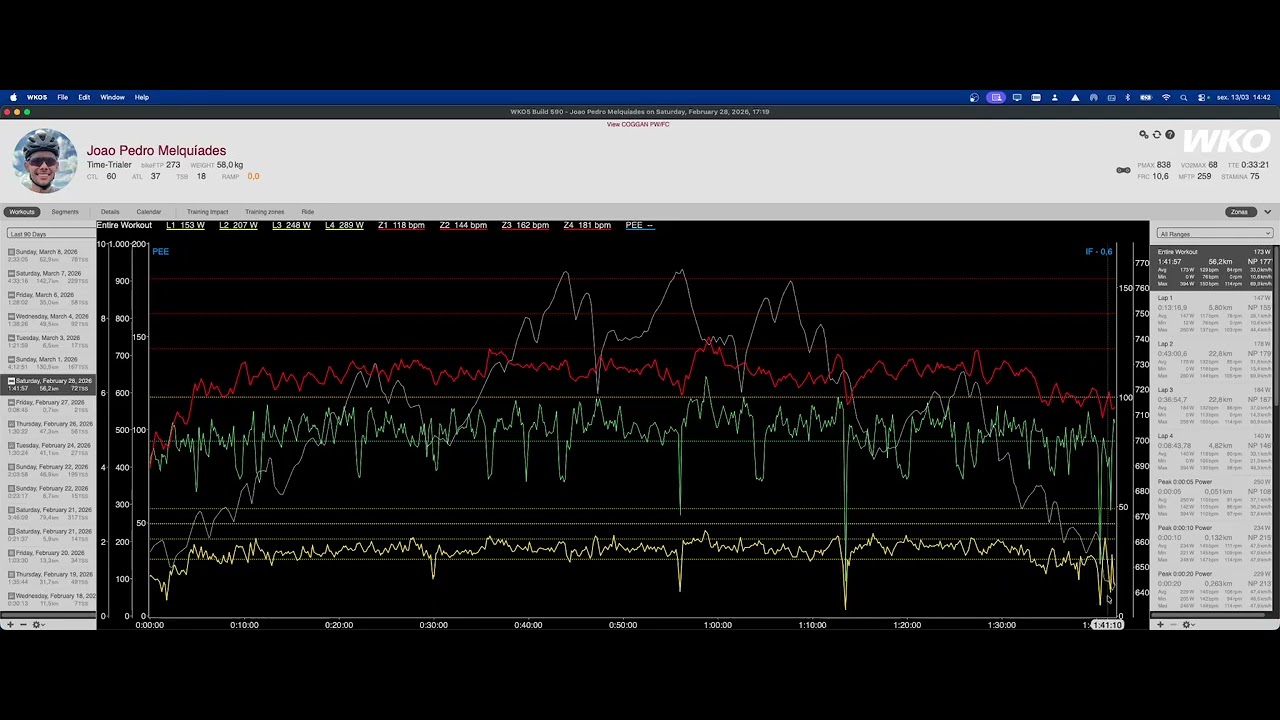Open the WKO settings gears icon

pos(1144,135)
